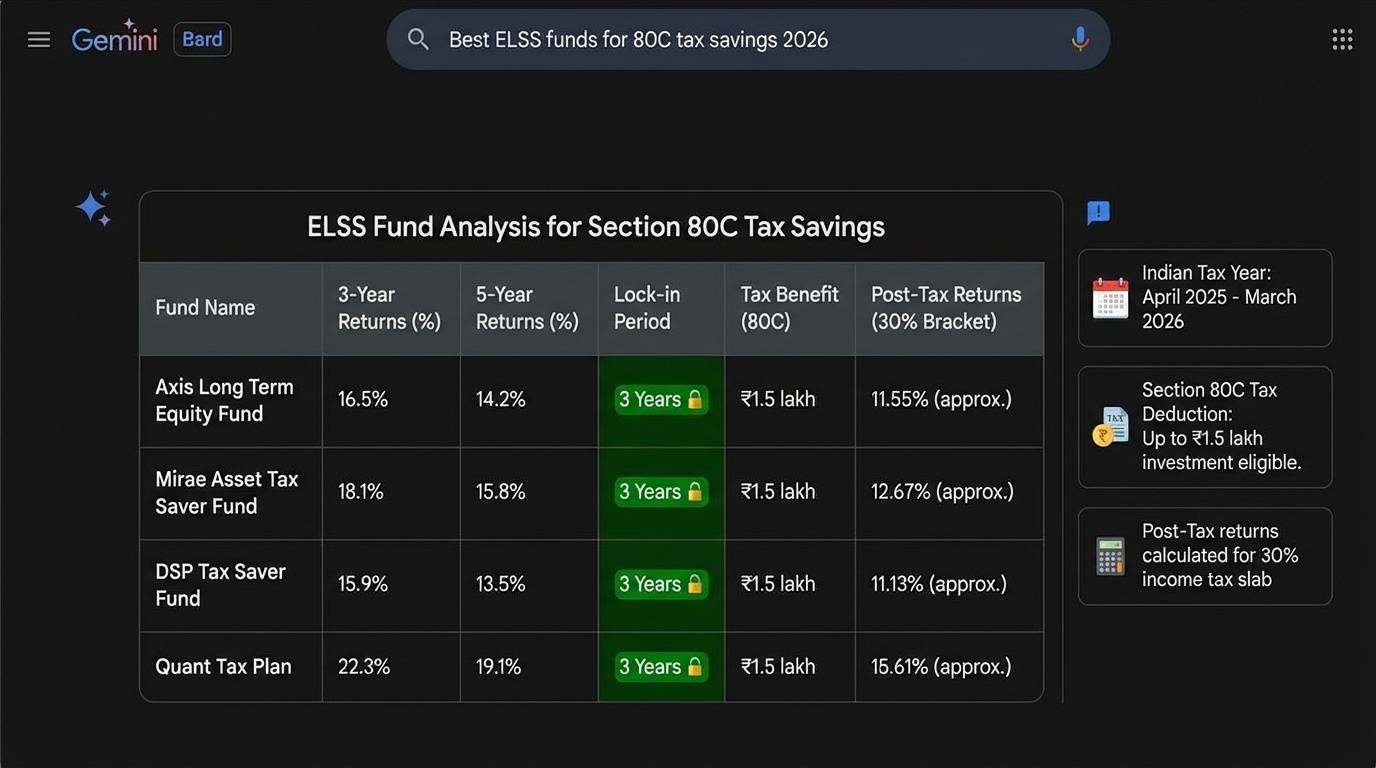Click the magnifying glass search icon
1376x768 pixels.
(x=418, y=39)
